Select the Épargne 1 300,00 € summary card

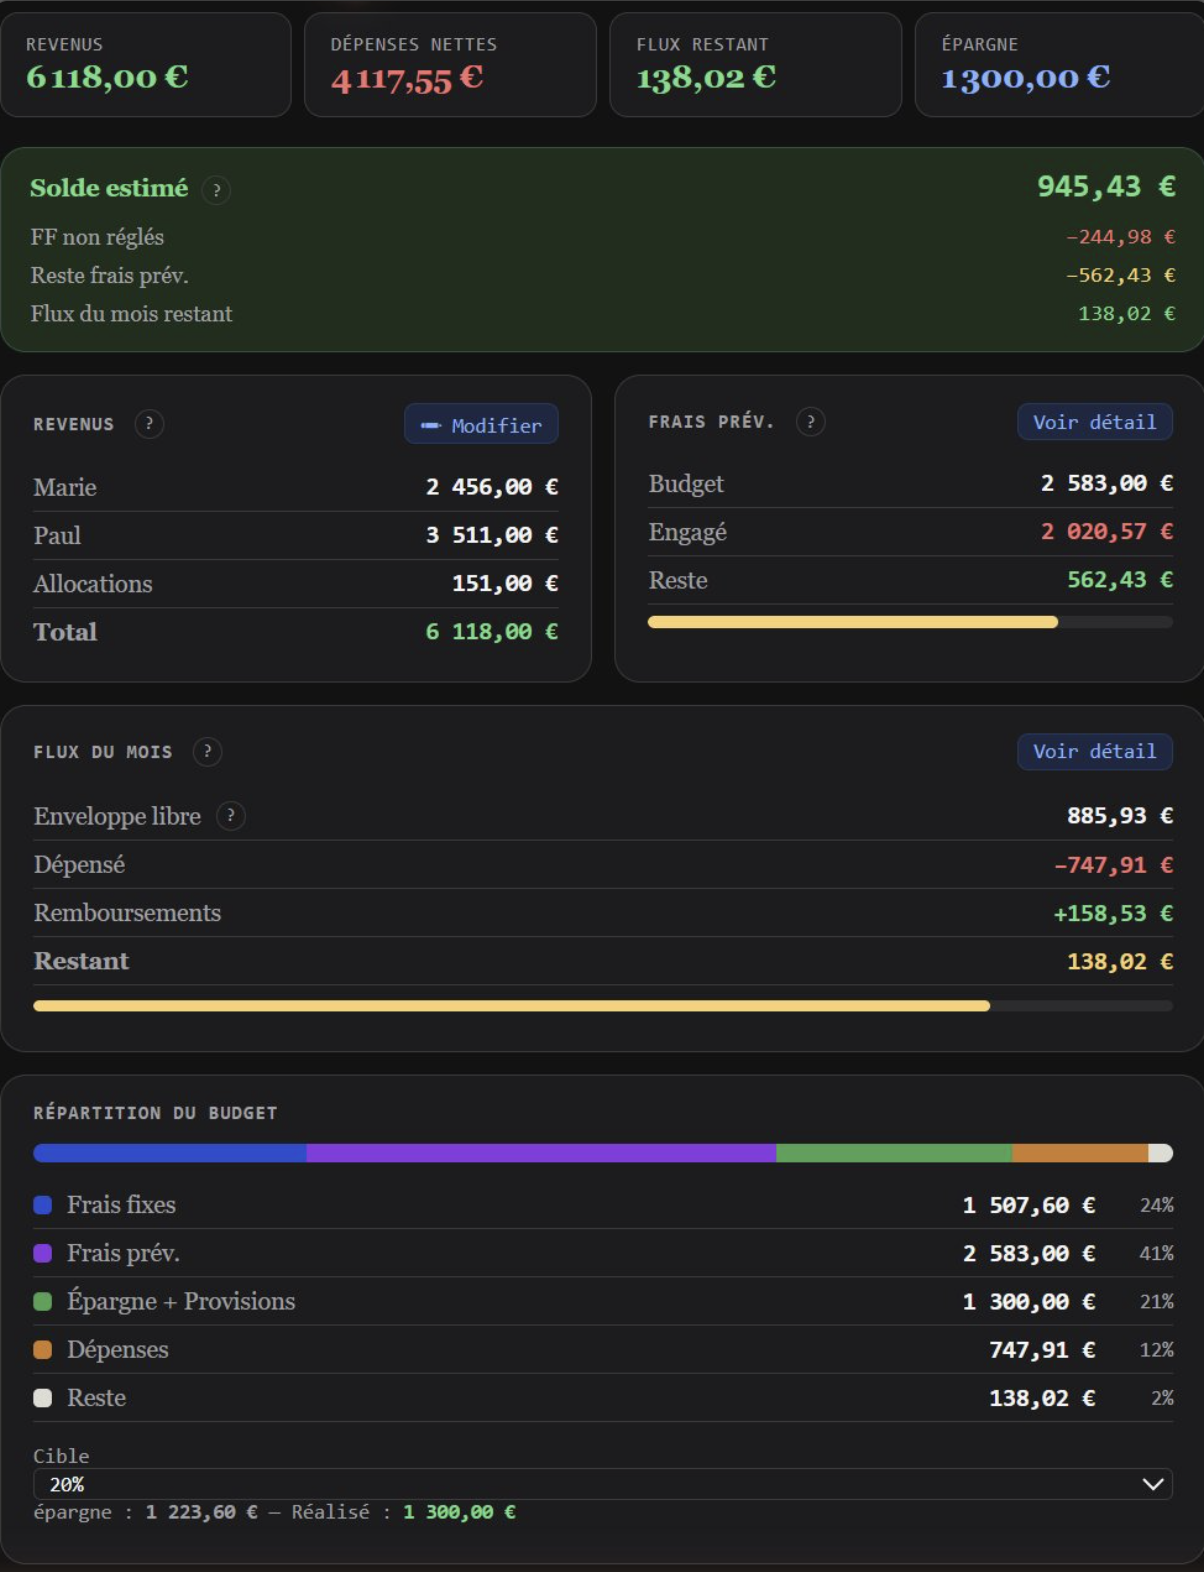pyautogui.click(x=1059, y=65)
